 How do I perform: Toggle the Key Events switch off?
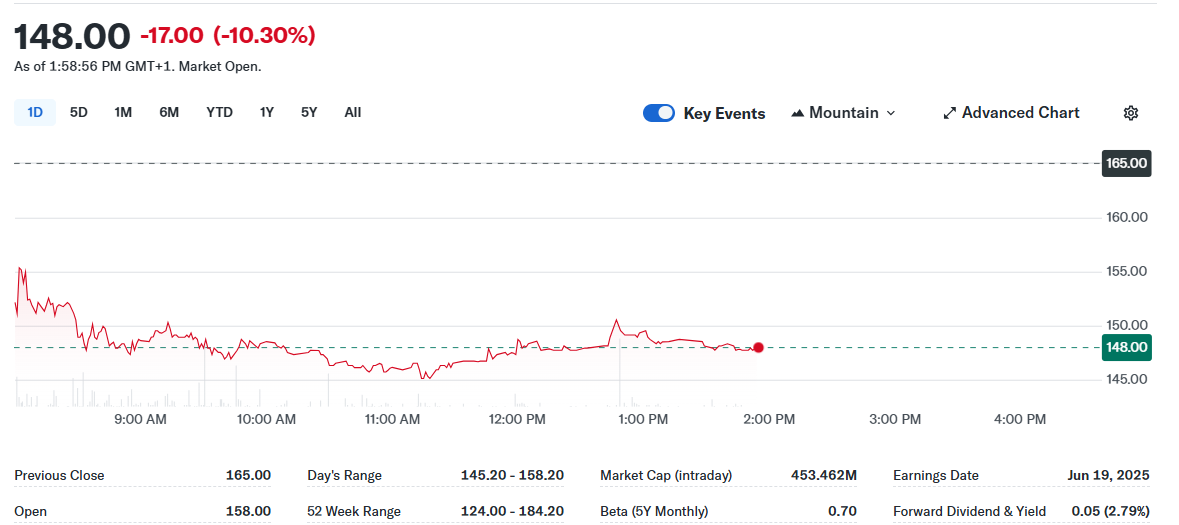click(659, 113)
